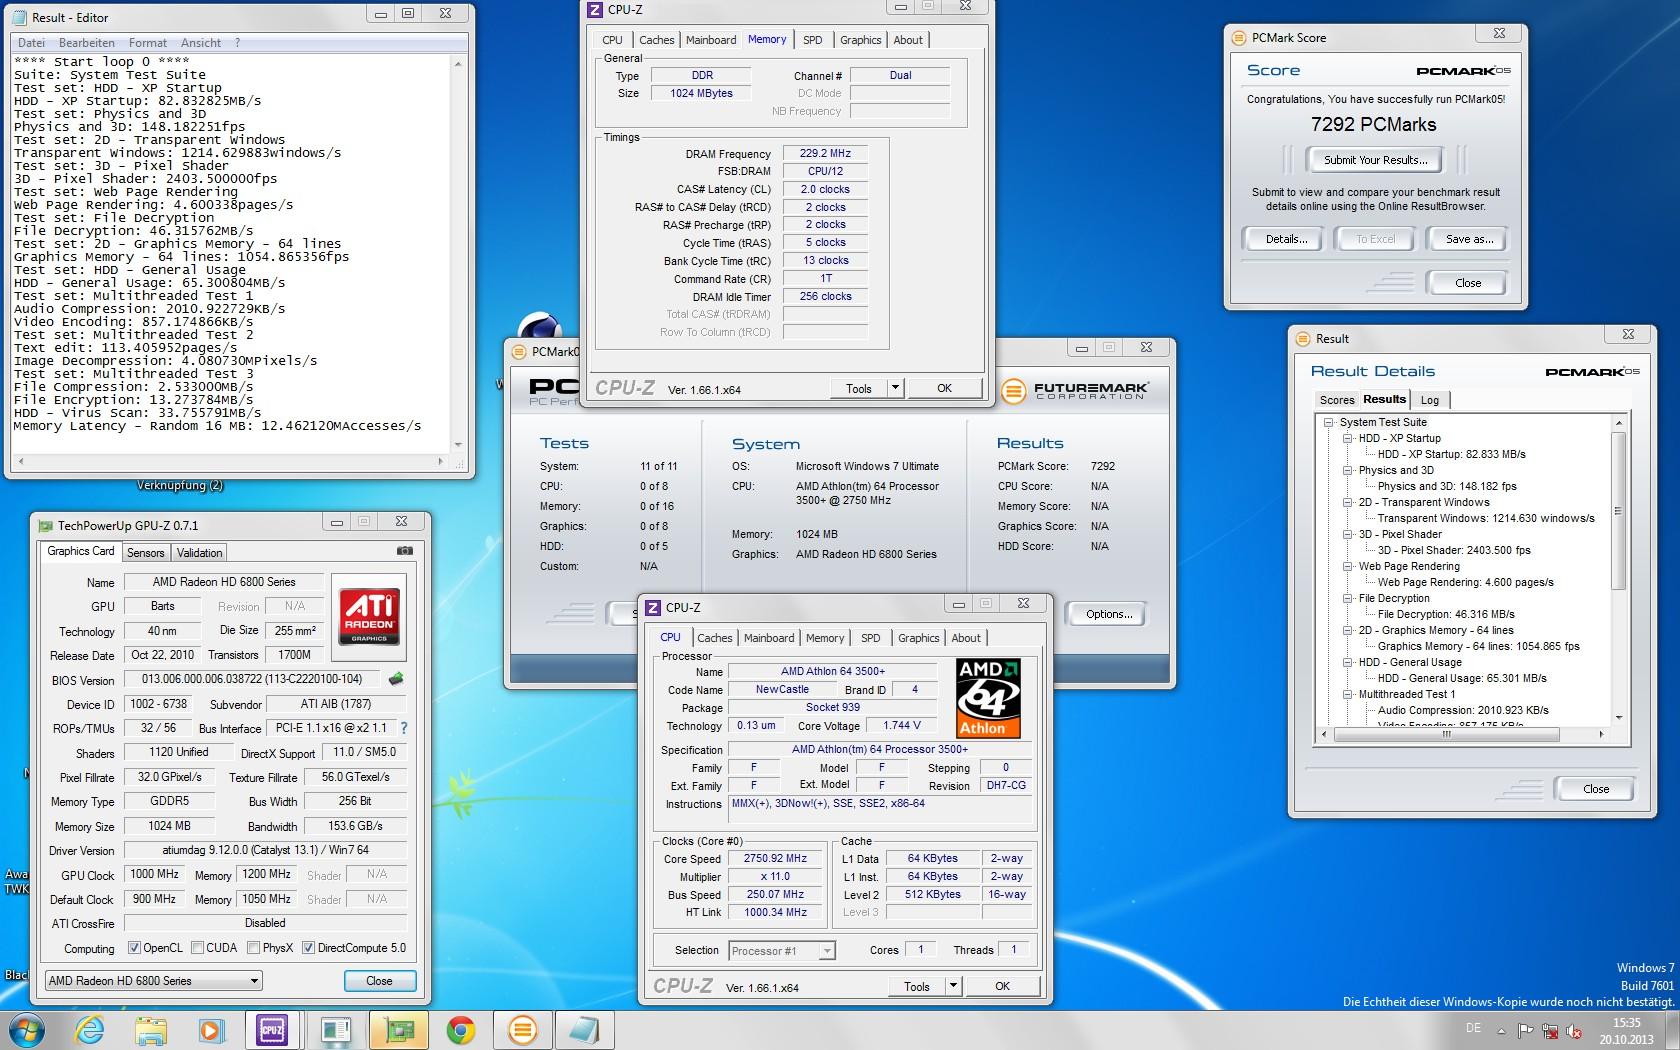Switch to the SPD tab in top CPU-Z window
The image size is (1680, 1050).
[x=813, y=40]
